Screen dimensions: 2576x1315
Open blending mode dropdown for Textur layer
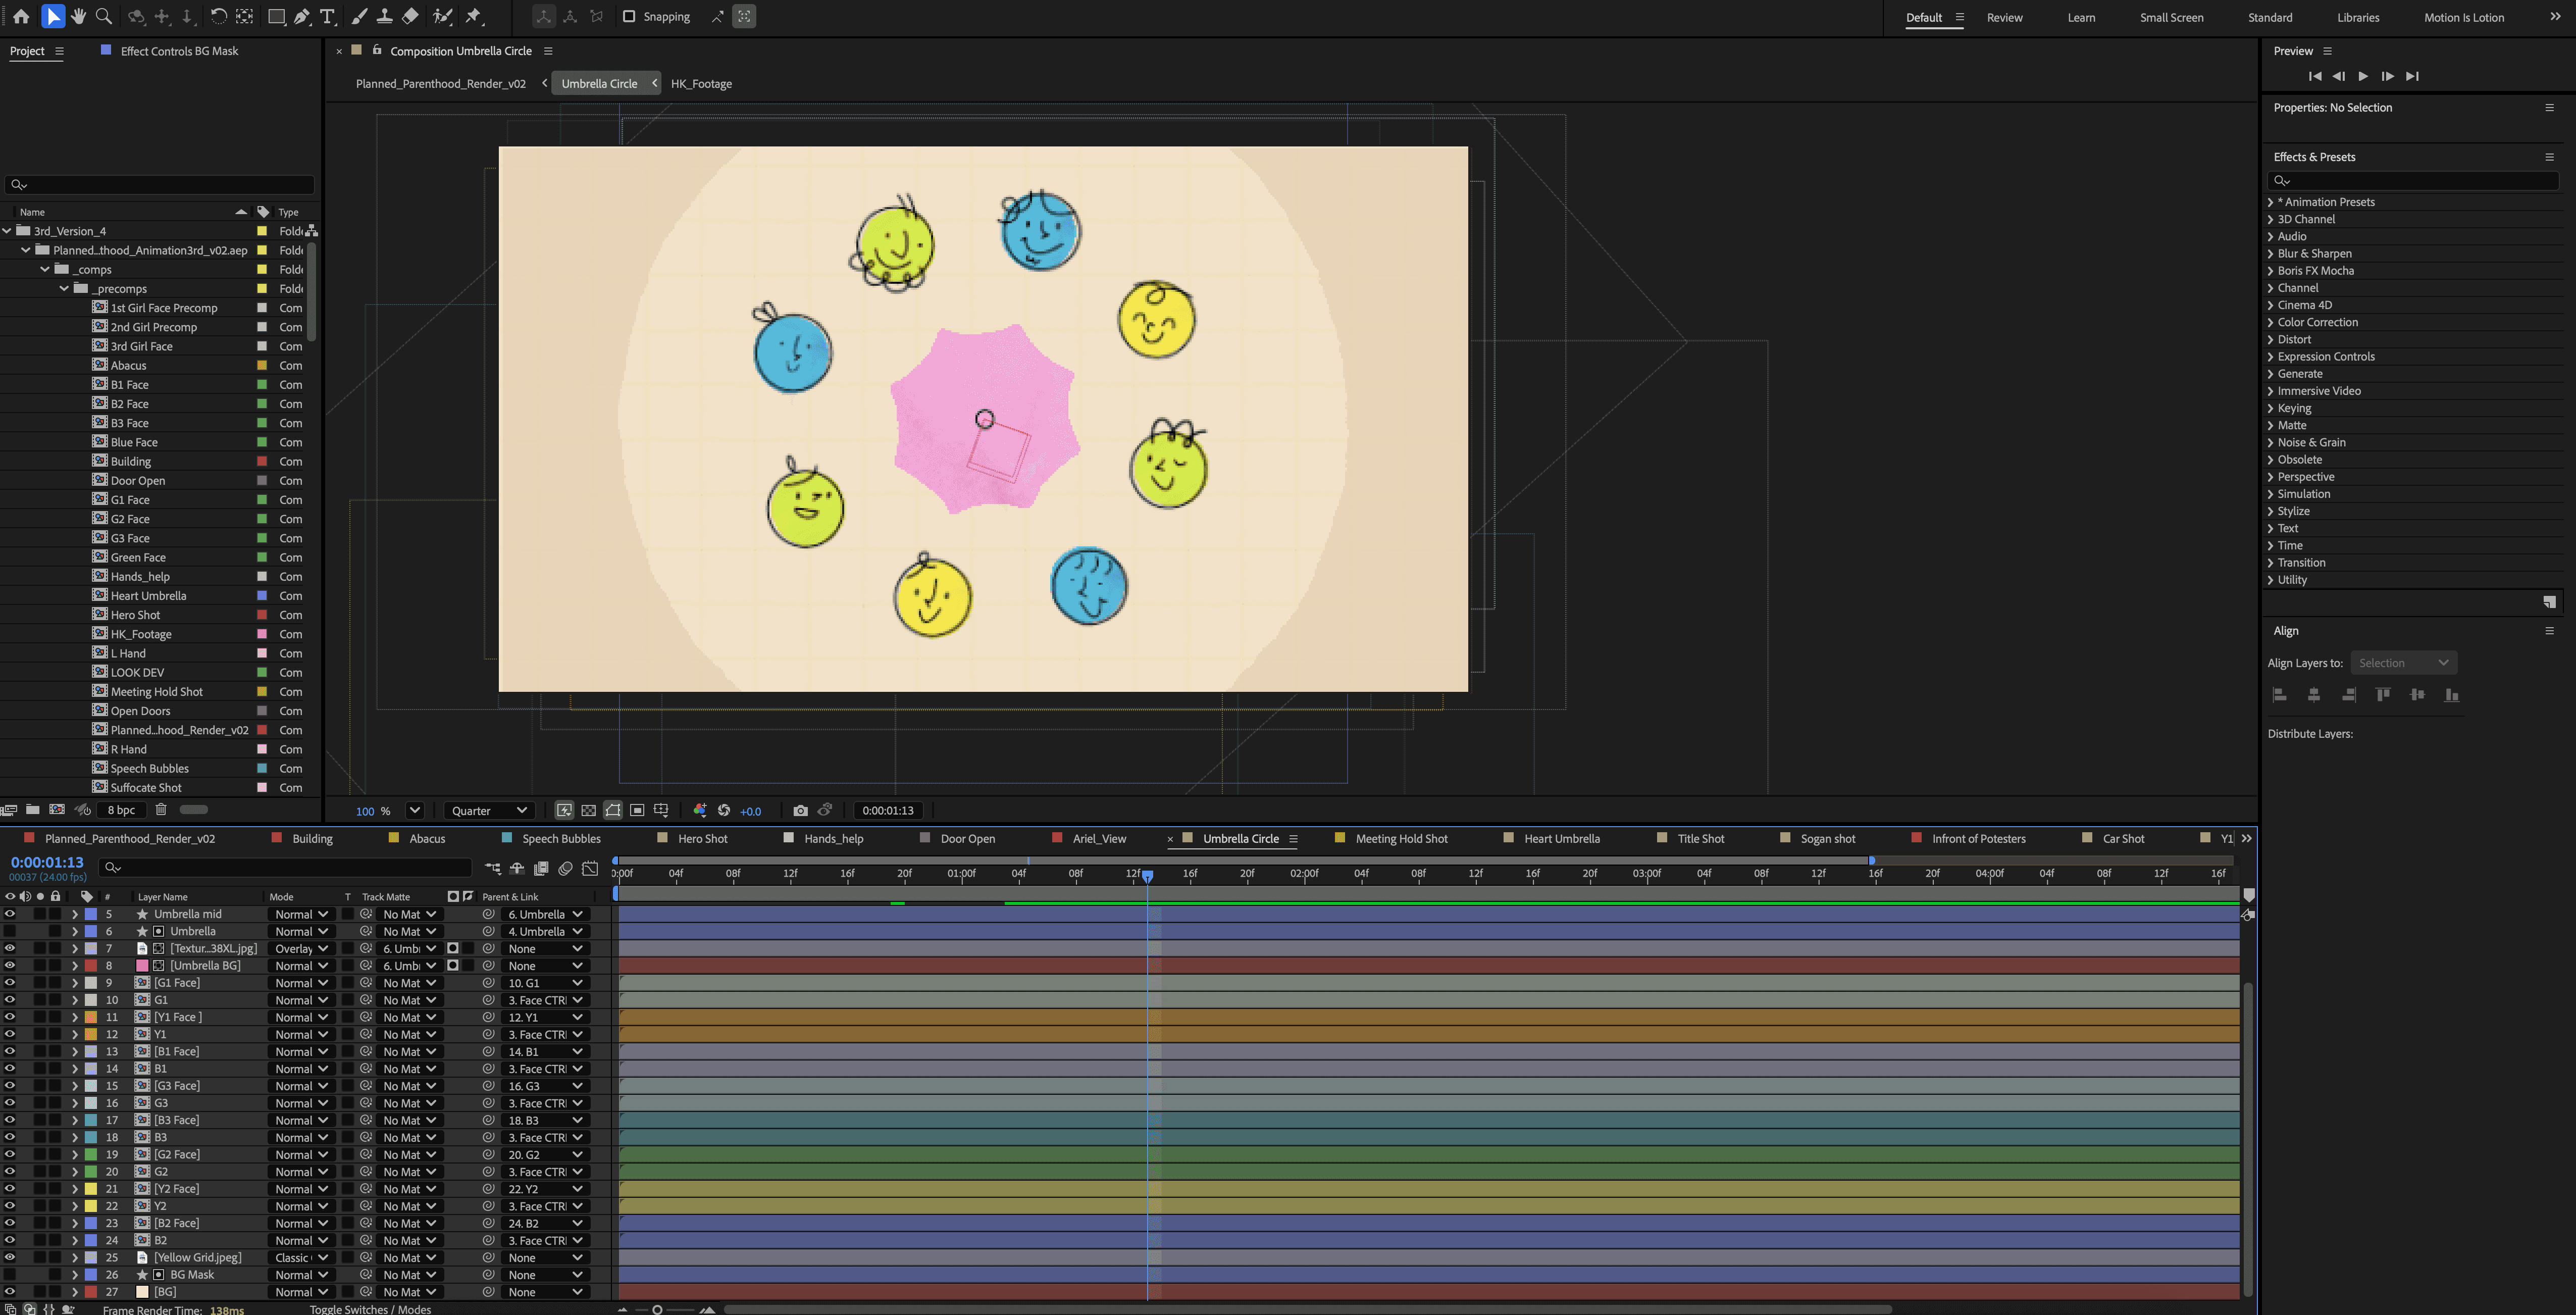301,948
